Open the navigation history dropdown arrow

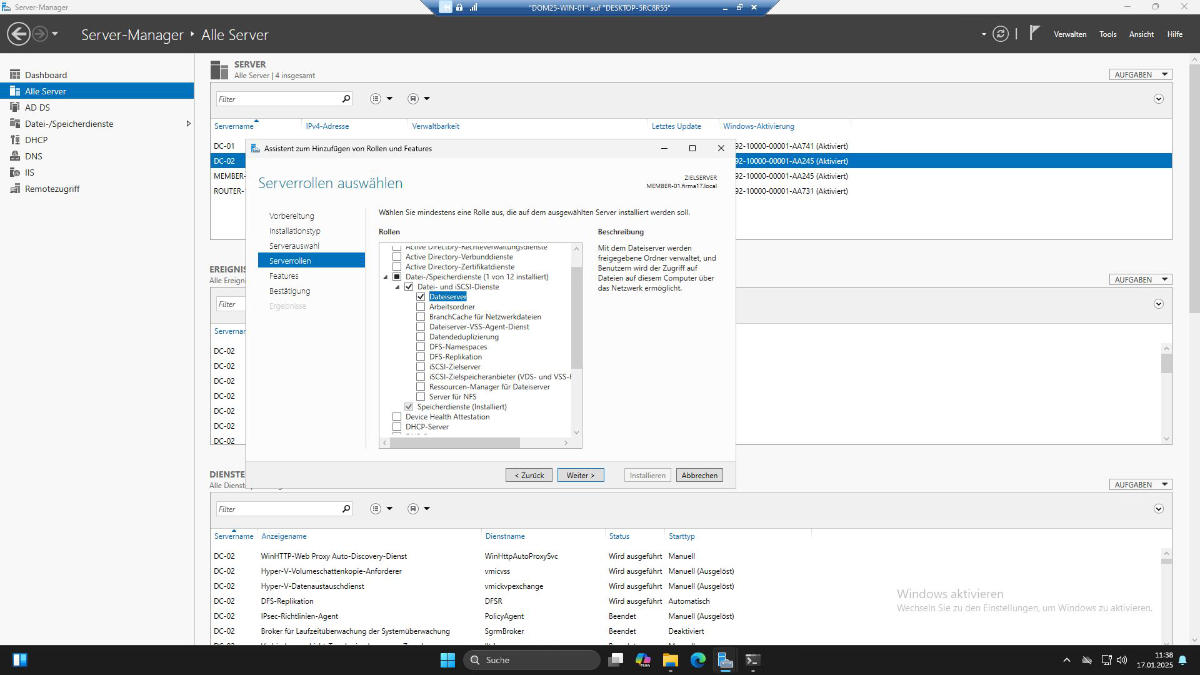coord(55,34)
